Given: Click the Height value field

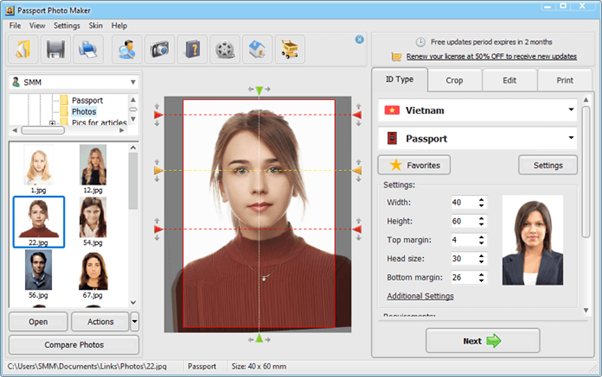Looking at the screenshot, I should pyautogui.click(x=464, y=221).
